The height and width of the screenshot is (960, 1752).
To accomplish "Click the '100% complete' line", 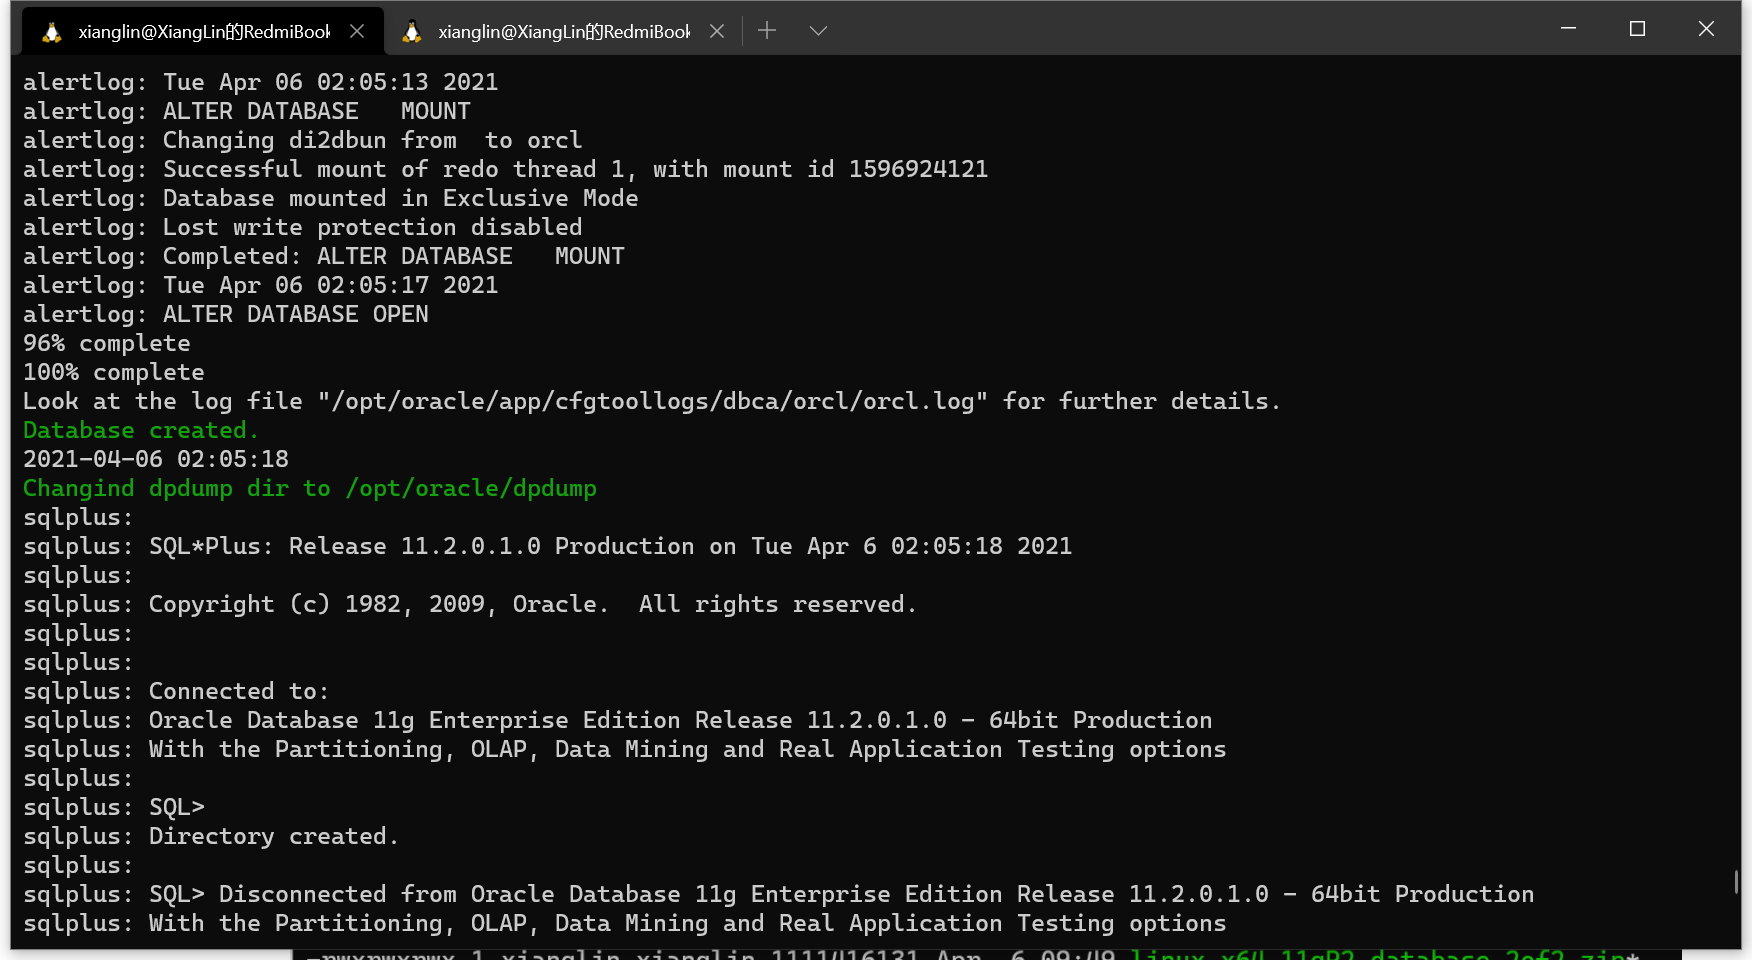I will click(114, 372).
